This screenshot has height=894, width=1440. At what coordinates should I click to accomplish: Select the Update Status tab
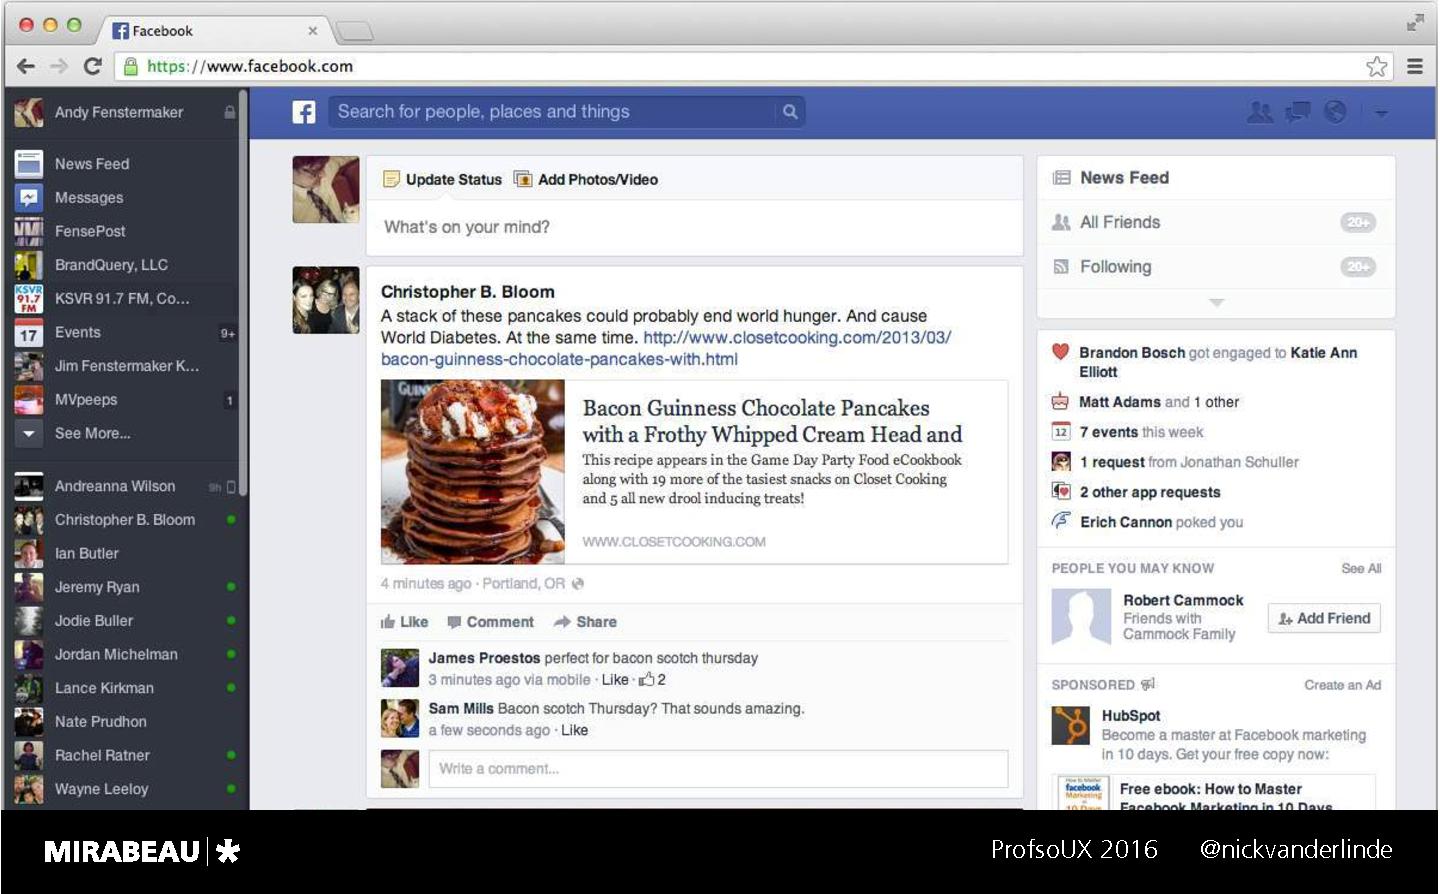442,180
